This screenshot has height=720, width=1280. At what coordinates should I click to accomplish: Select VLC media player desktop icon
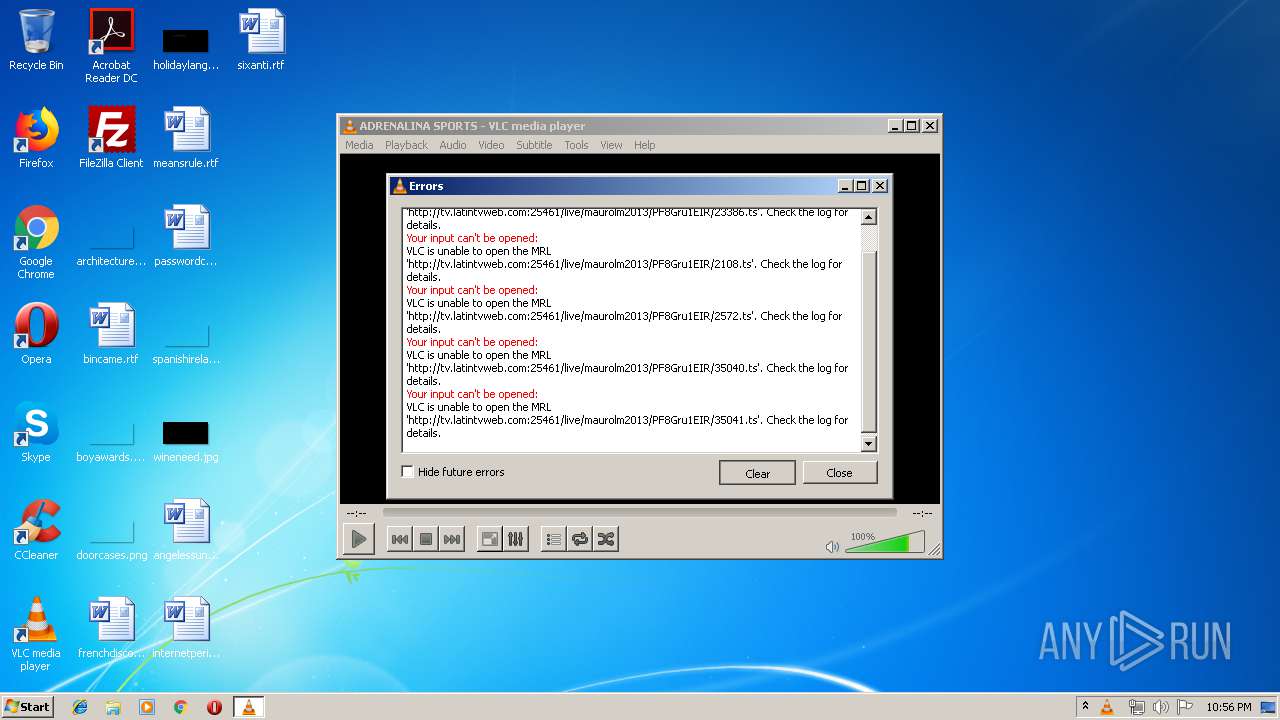tap(36, 634)
